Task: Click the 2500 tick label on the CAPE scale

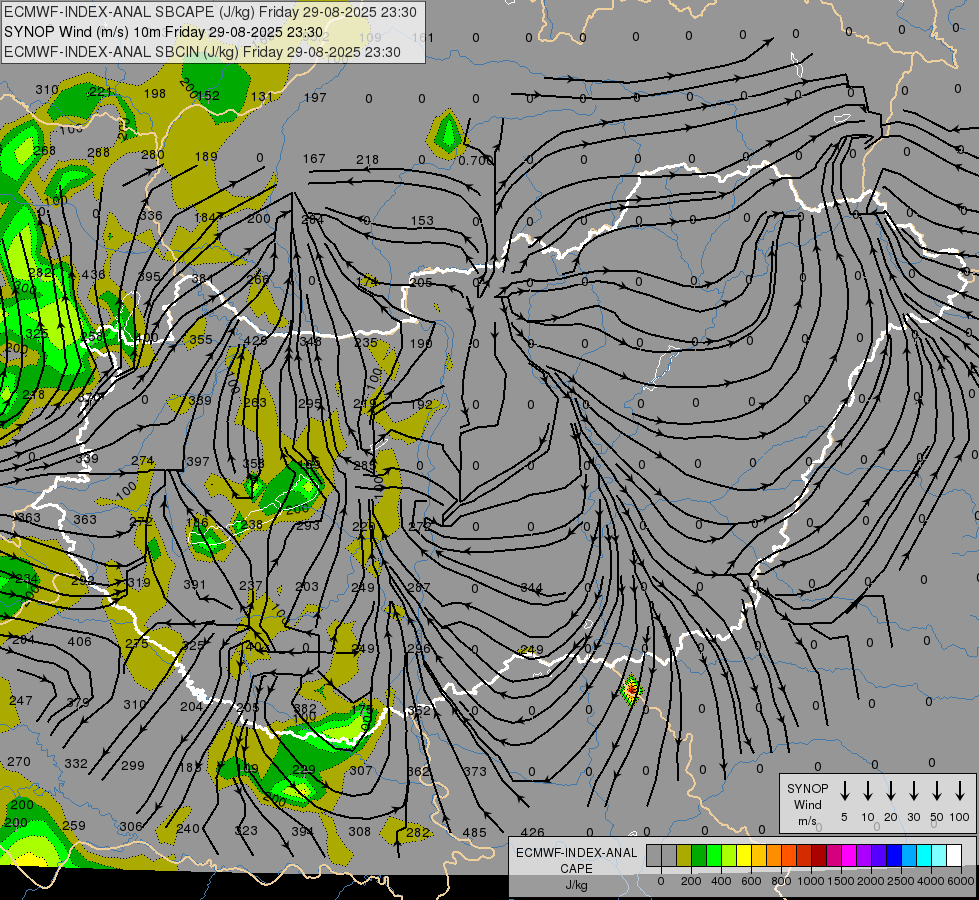Action: (x=900, y=881)
